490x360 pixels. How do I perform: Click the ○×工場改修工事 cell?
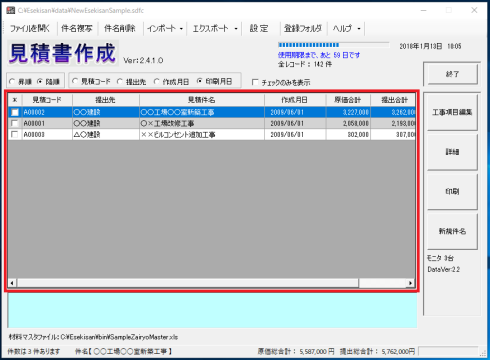pos(202,123)
